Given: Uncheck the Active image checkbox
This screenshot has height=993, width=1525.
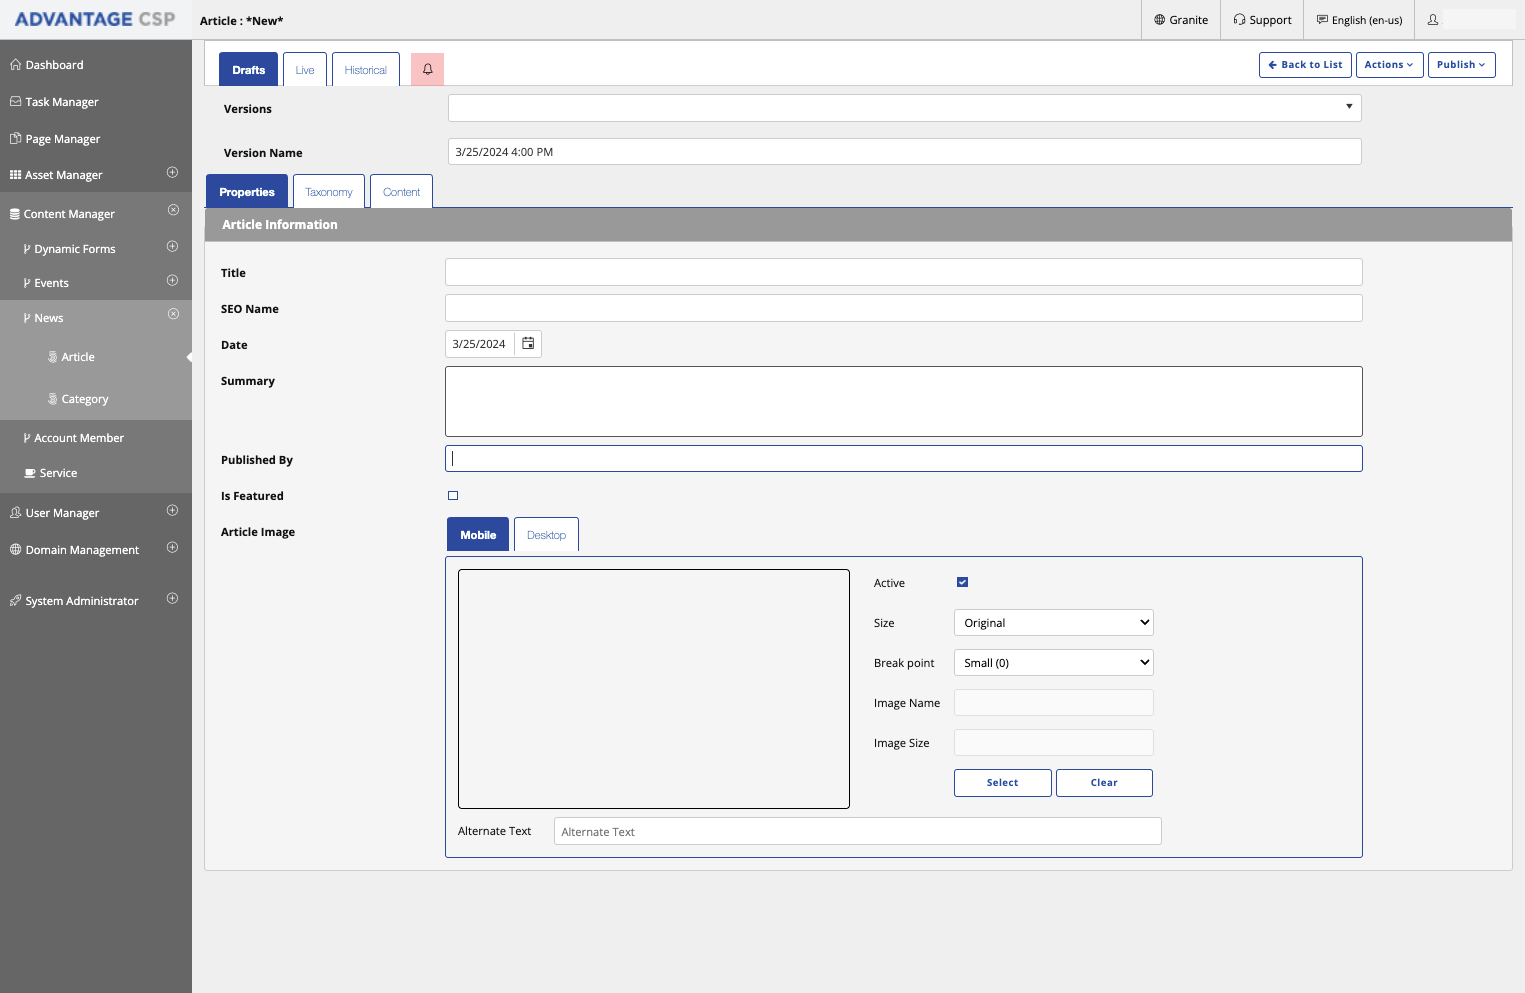Looking at the screenshot, I should 962,582.
